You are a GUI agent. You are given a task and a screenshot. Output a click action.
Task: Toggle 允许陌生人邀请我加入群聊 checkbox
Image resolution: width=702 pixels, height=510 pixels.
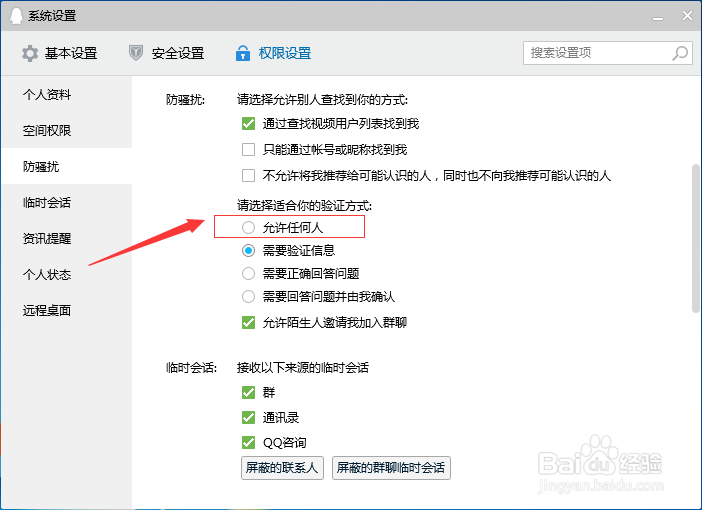[x=248, y=322]
